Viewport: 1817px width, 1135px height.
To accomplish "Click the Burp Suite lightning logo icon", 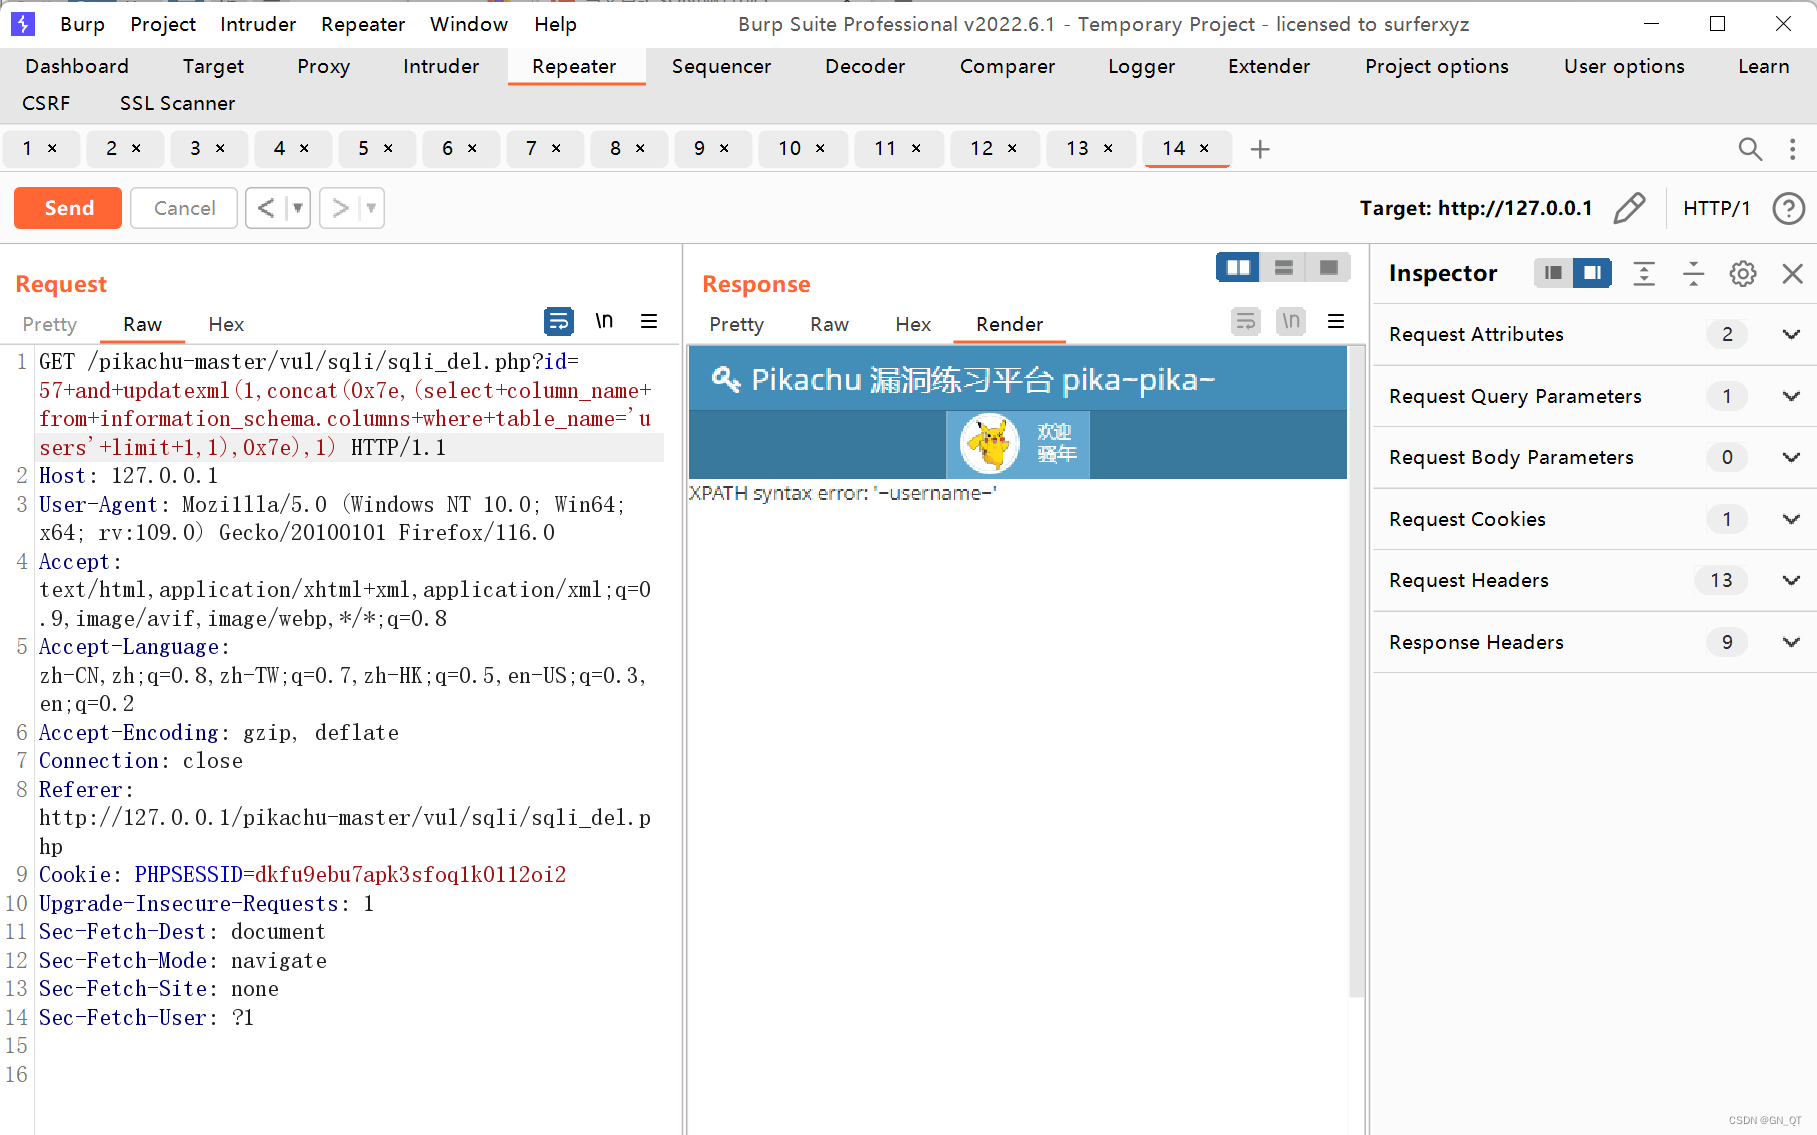I will click(22, 23).
